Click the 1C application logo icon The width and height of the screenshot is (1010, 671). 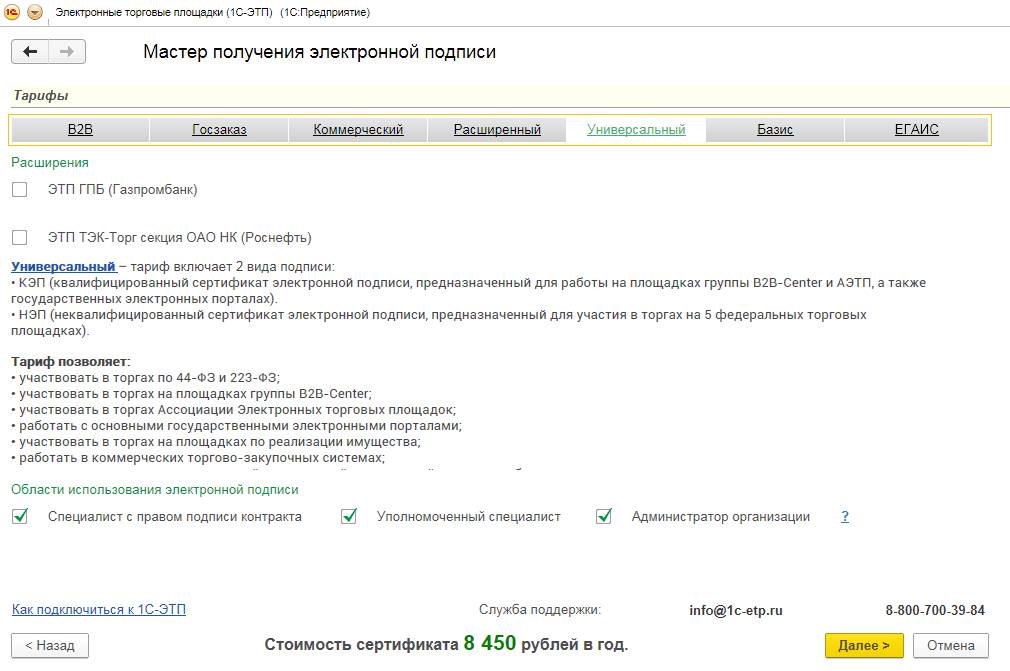pyautogui.click(x=12, y=12)
